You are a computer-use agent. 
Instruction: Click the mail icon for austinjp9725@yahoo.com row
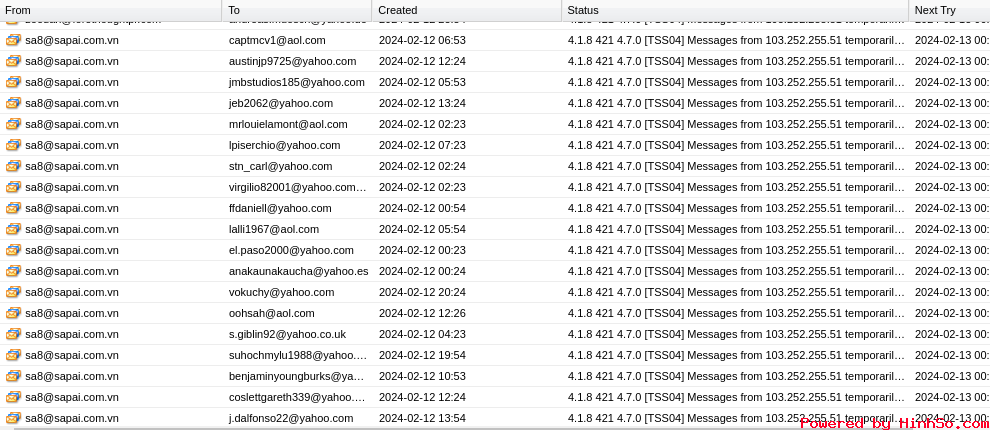[13, 61]
